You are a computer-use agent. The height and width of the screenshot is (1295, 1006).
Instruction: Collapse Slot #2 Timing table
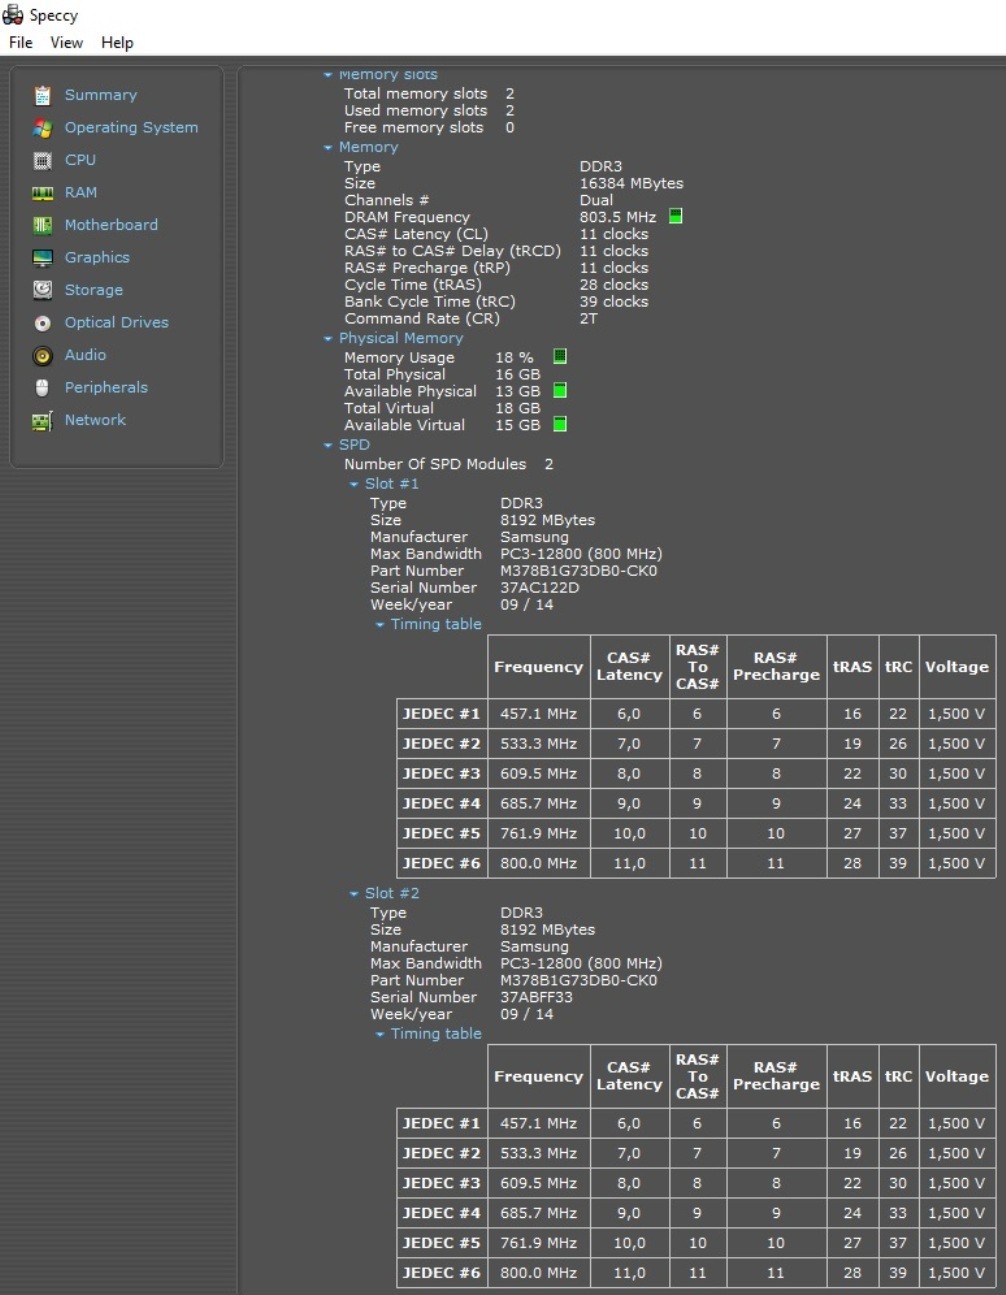379,1035
